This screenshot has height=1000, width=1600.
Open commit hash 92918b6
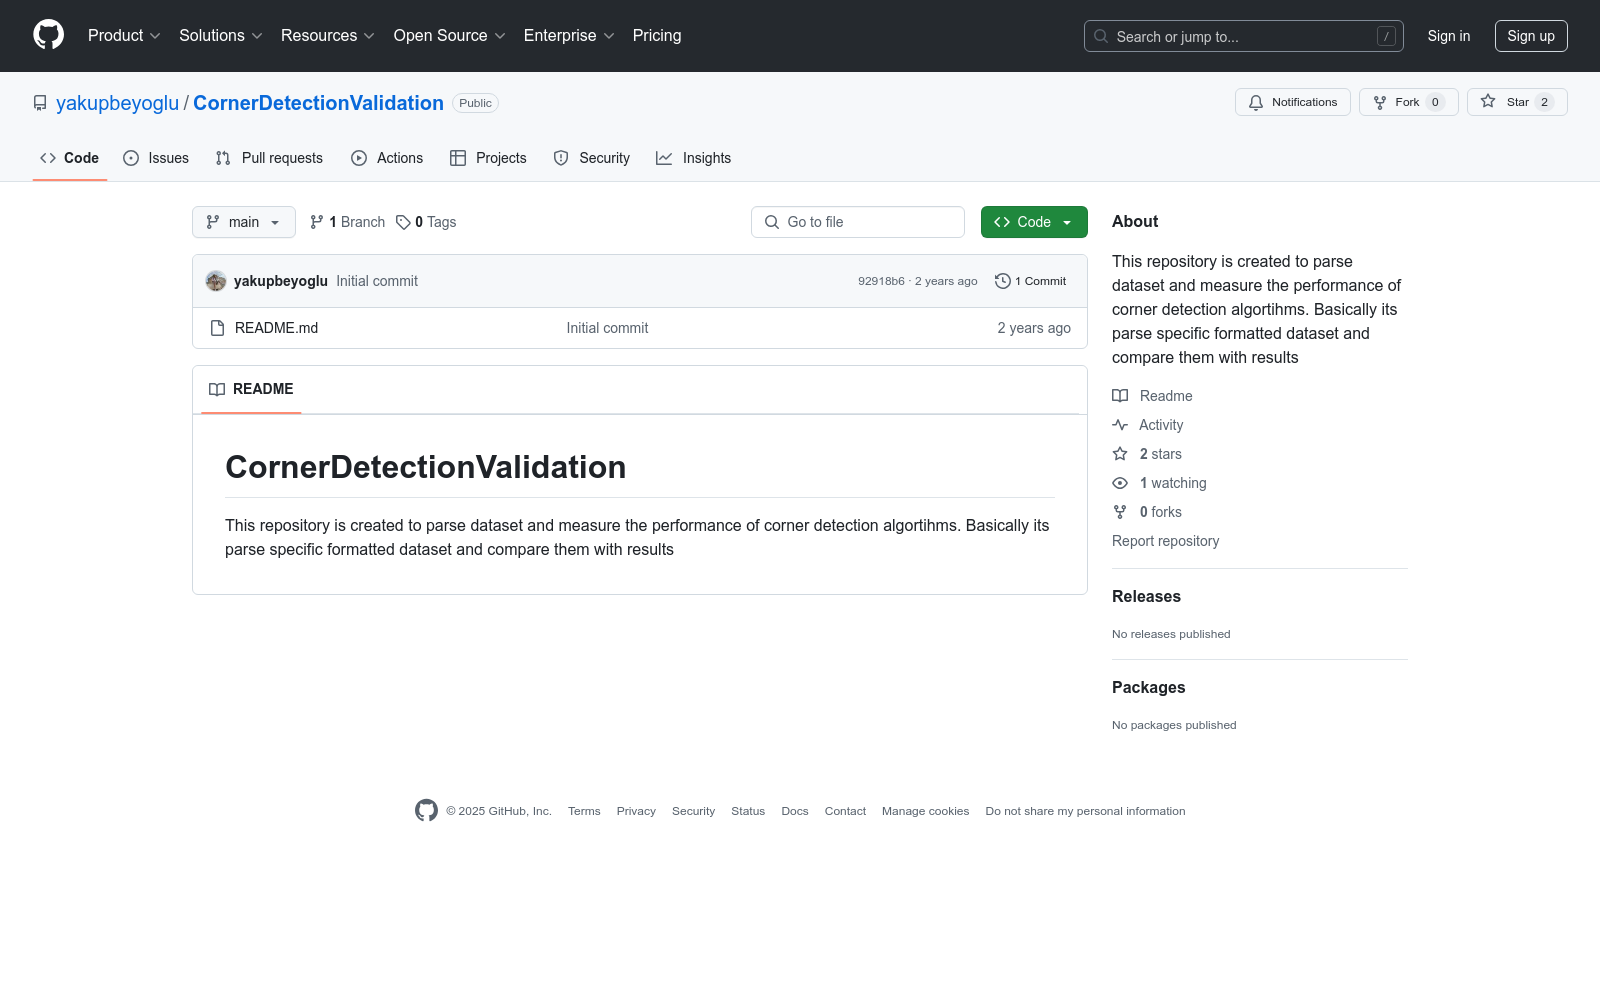[x=881, y=281]
